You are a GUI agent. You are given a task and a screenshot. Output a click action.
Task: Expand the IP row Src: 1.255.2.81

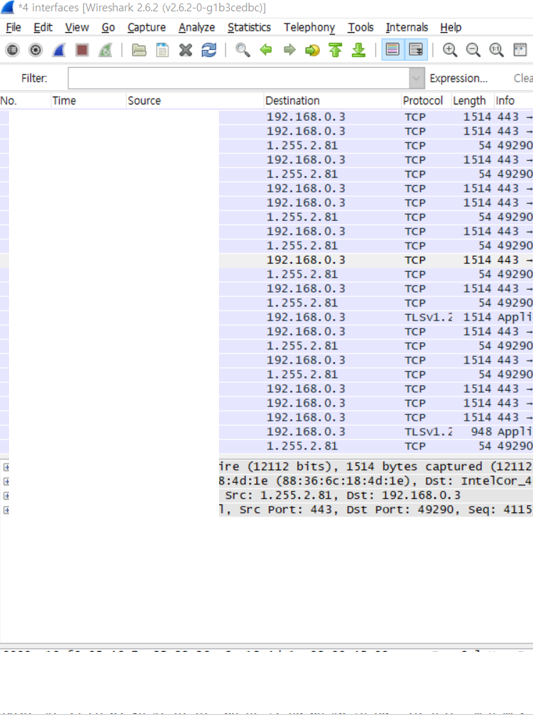click(6, 496)
